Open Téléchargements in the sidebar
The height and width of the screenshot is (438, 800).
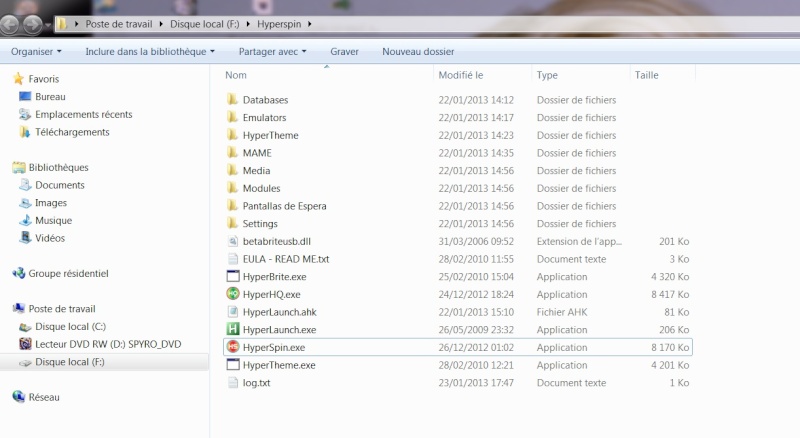click(x=72, y=132)
